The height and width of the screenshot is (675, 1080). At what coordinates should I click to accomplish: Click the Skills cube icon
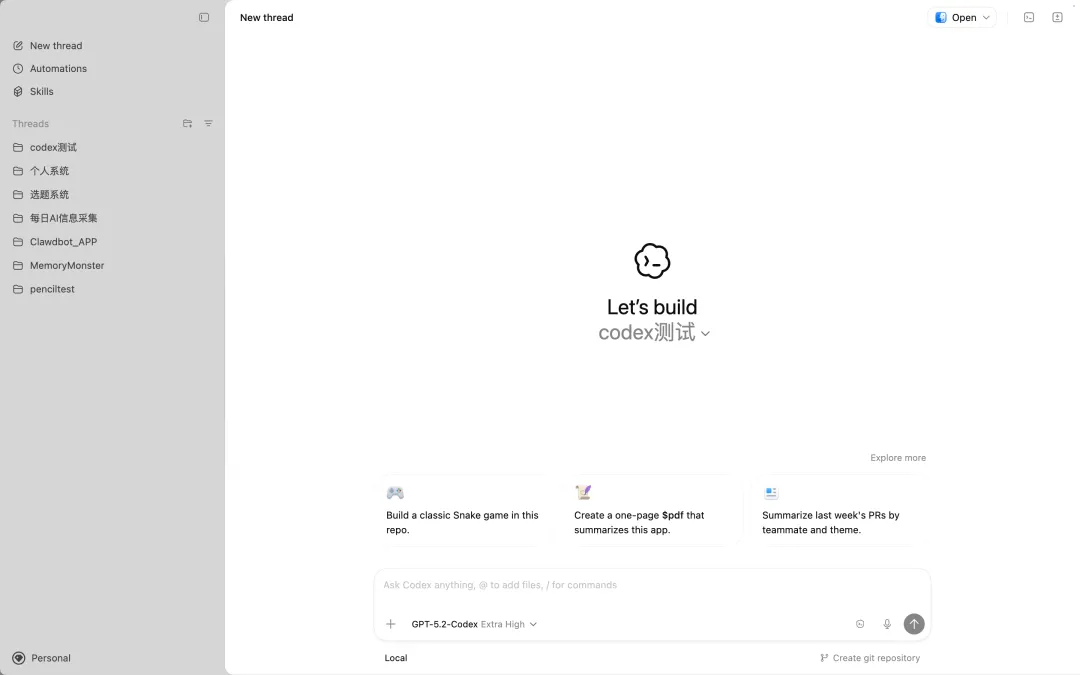pyautogui.click(x=18, y=91)
